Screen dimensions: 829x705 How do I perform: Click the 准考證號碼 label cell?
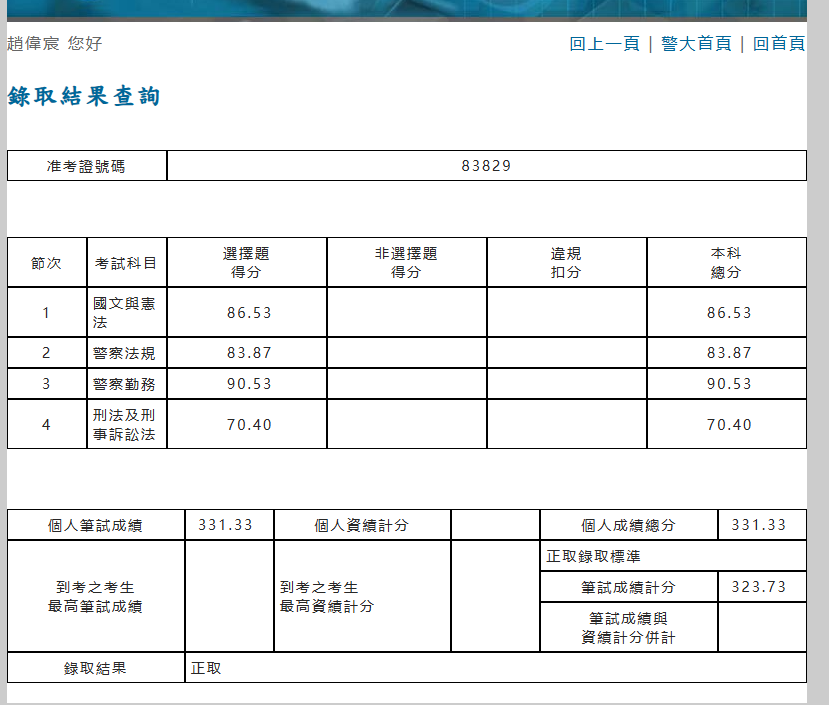click(x=87, y=166)
